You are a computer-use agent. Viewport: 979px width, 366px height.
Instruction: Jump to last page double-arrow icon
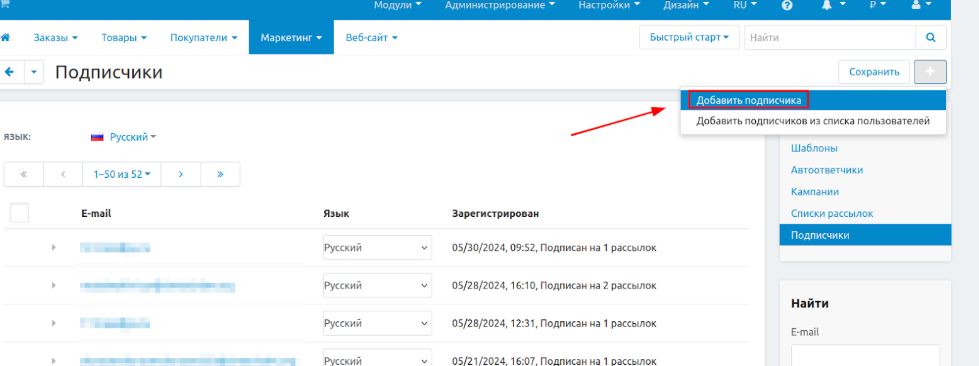tap(220, 174)
